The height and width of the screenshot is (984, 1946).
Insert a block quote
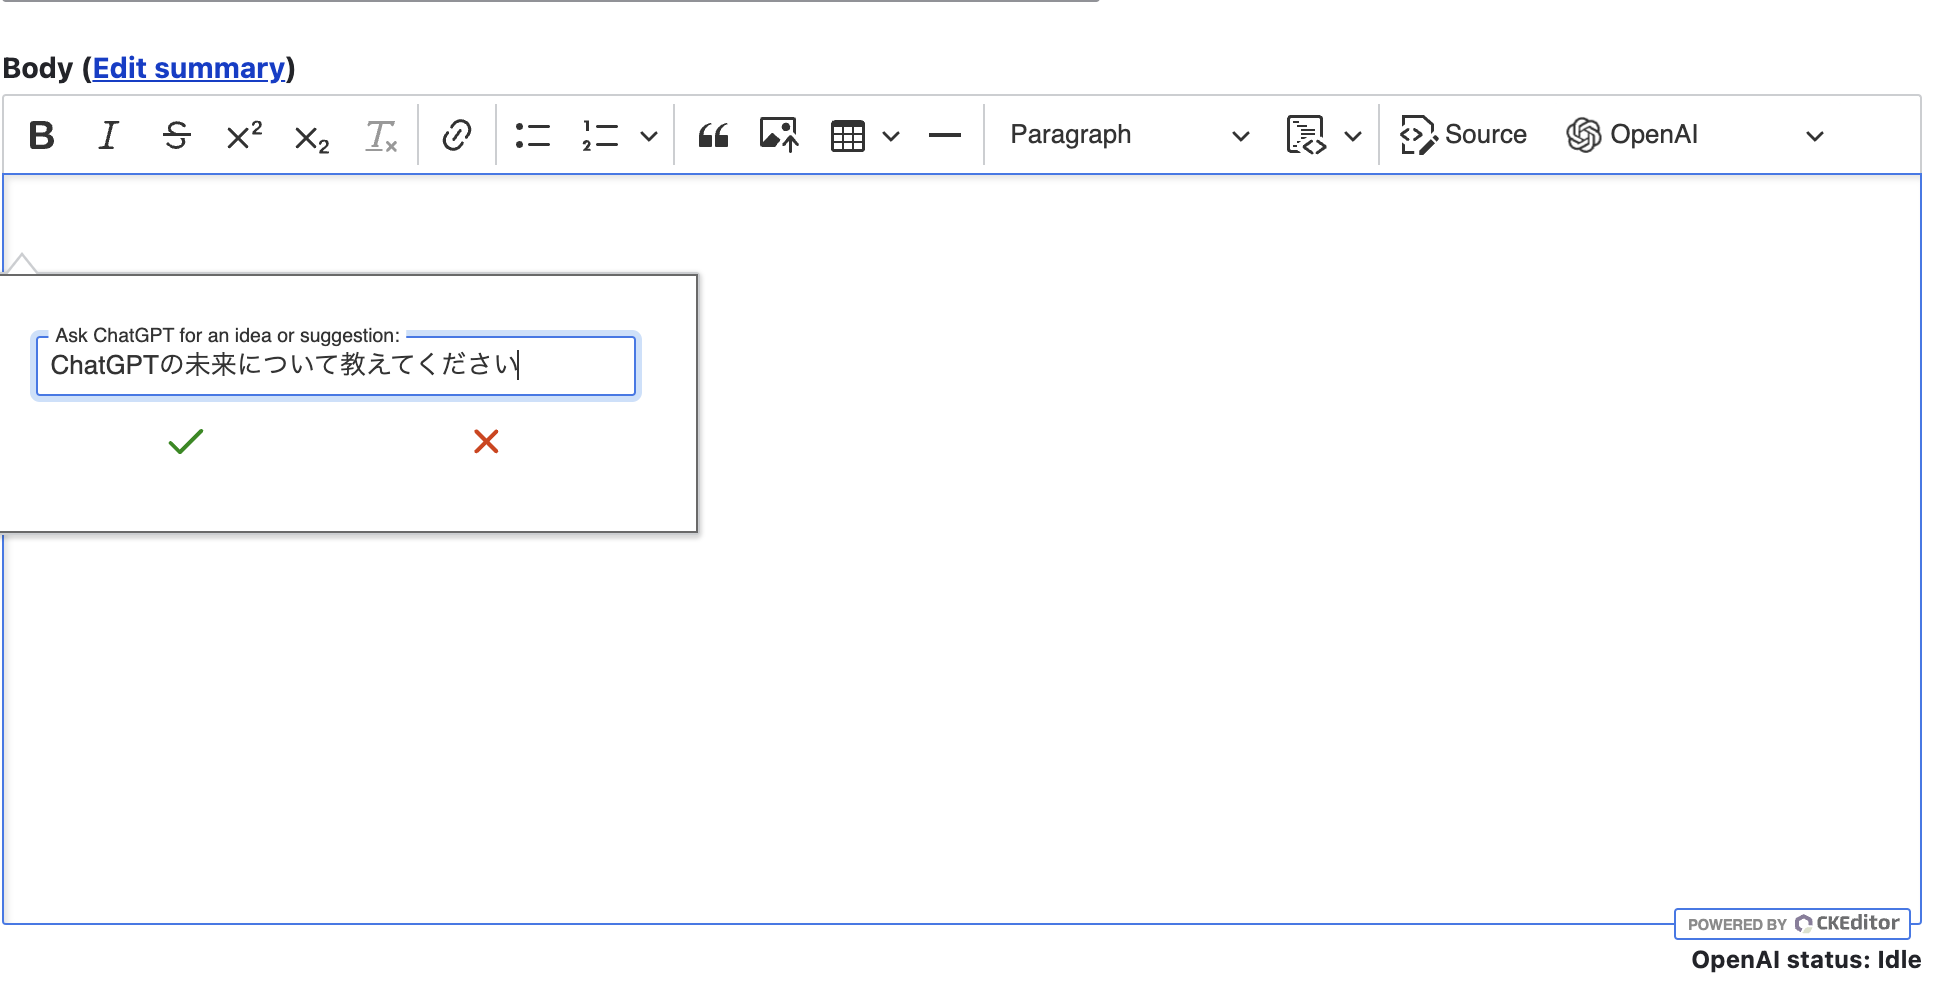(713, 135)
